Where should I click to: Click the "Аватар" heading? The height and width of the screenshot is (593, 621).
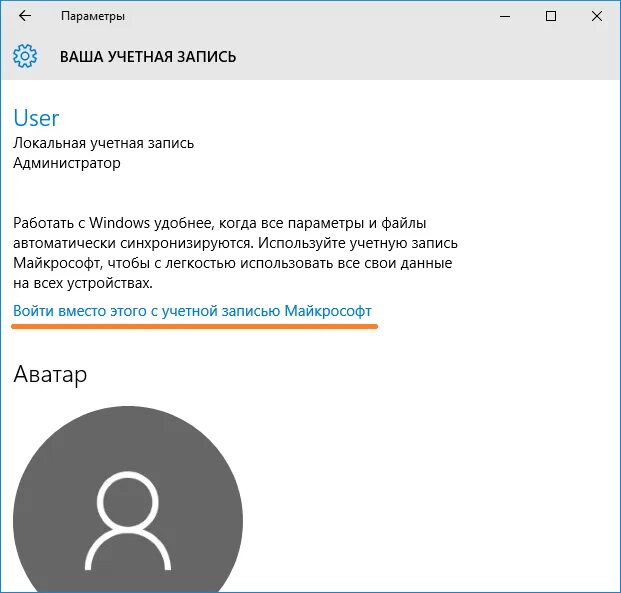pyautogui.click(x=50, y=374)
